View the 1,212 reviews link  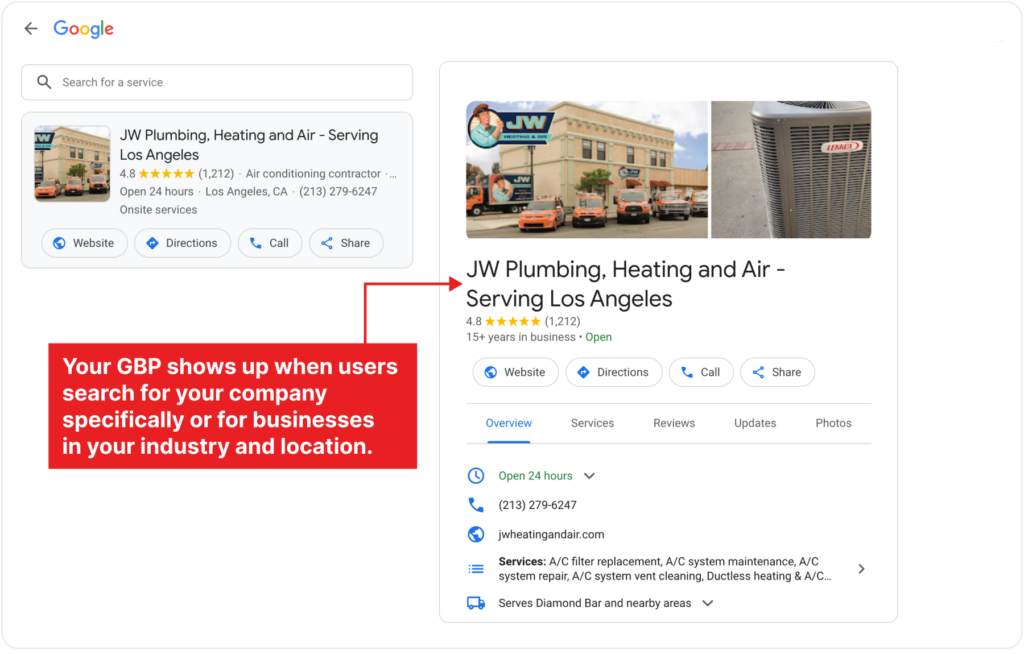click(x=563, y=320)
